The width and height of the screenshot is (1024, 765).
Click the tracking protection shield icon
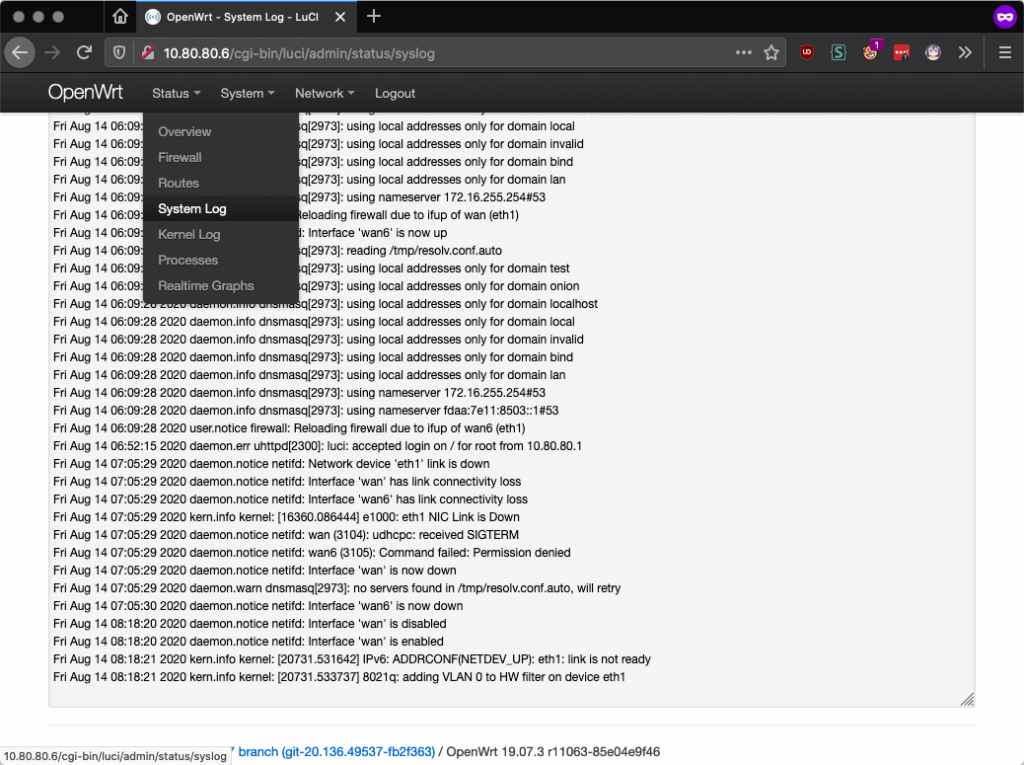click(x=119, y=53)
